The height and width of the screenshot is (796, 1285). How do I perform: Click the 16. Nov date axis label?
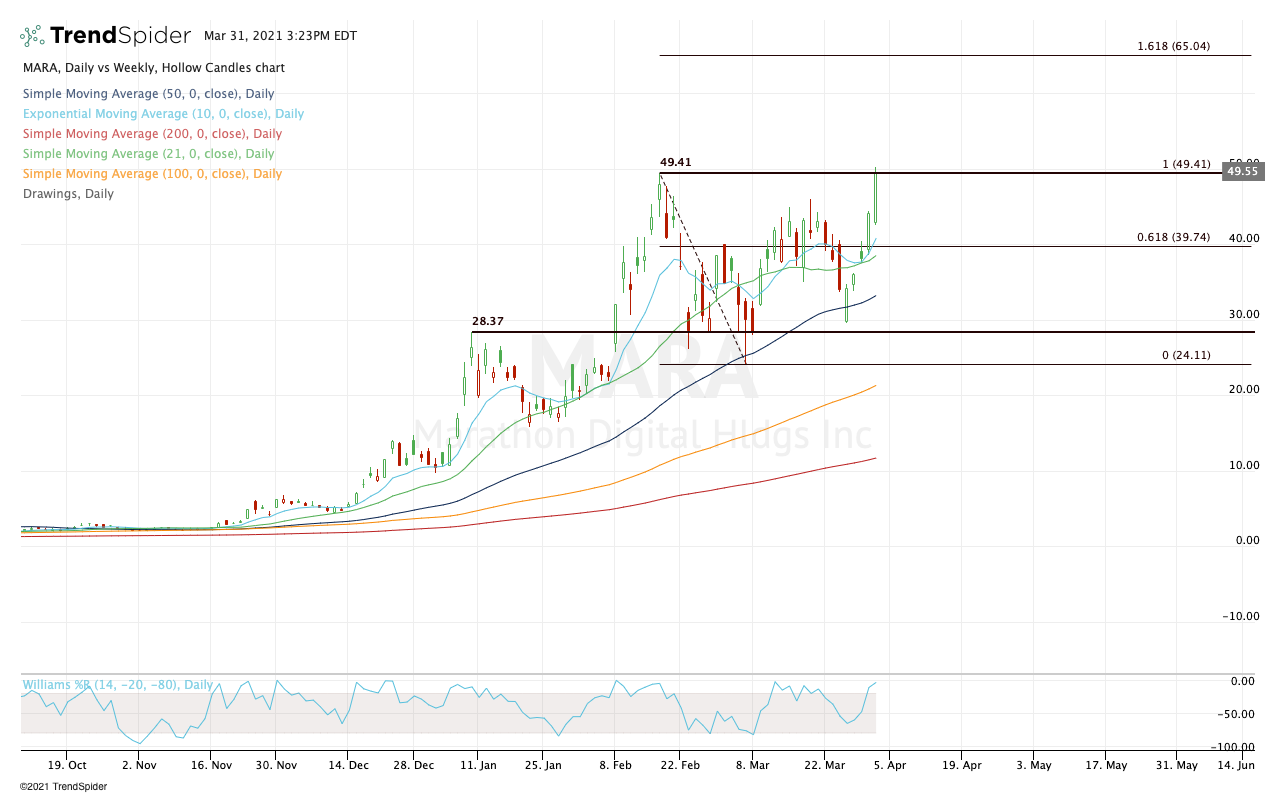click(210, 765)
